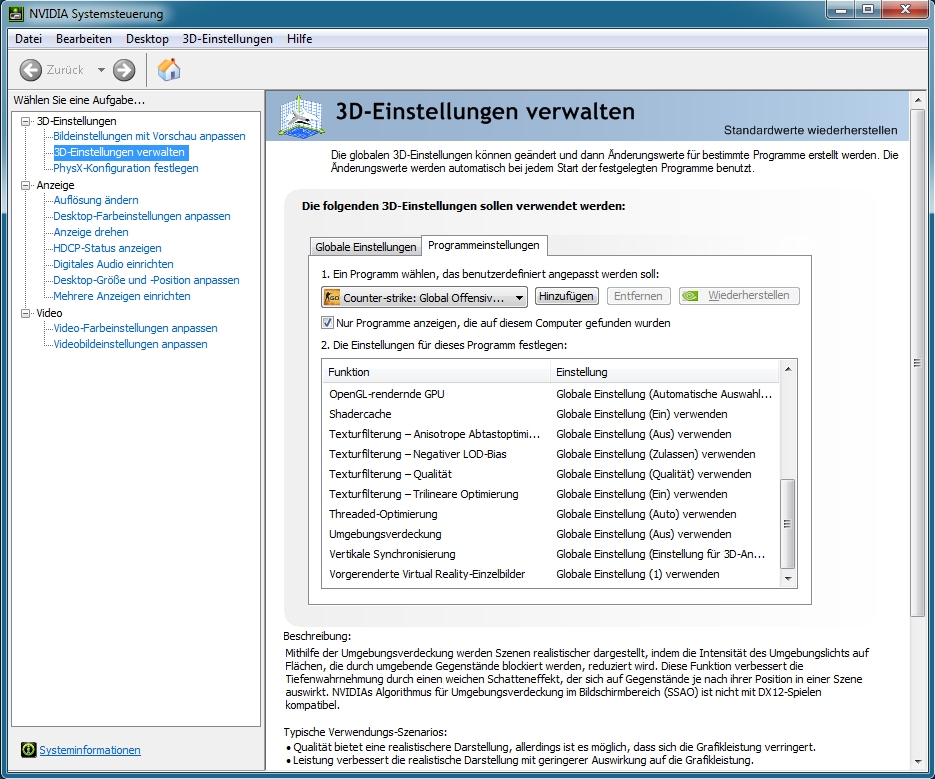Click the settings list scroll-up arrow
Screen dimensions: 935x779
pyautogui.click(x=788, y=369)
